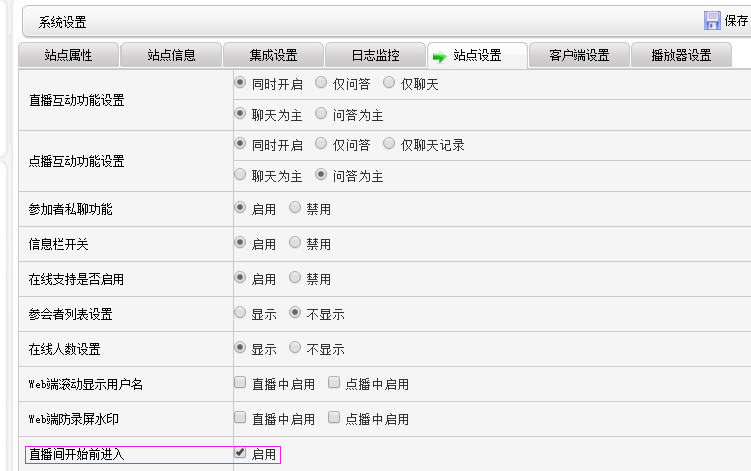The image size is (751, 471).
Task: Open the 播放器设置 tab
Action: point(681,56)
